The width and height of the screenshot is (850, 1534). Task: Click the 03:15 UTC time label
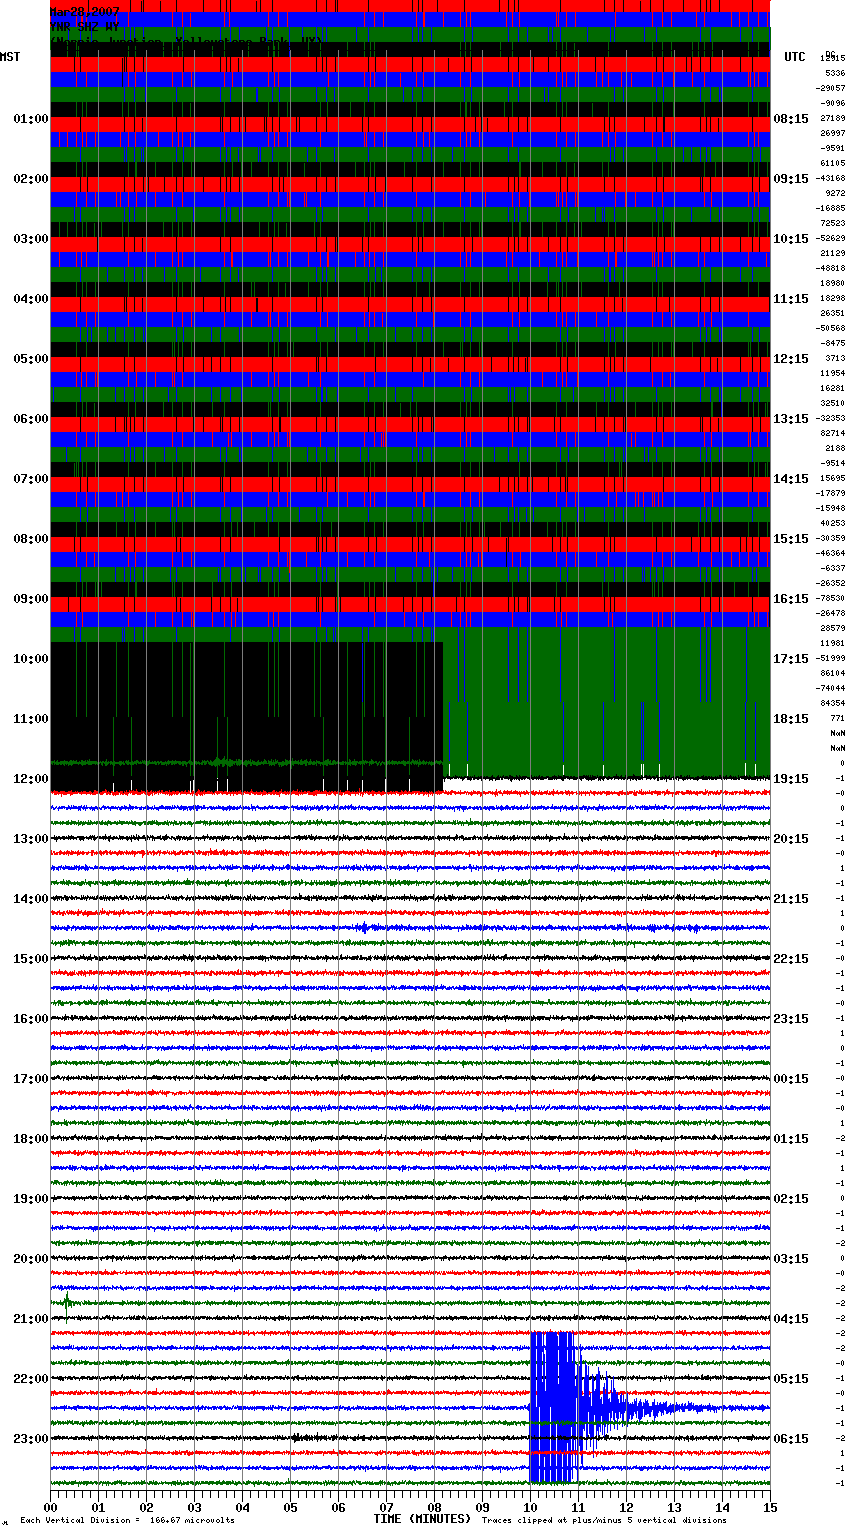click(791, 1259)
